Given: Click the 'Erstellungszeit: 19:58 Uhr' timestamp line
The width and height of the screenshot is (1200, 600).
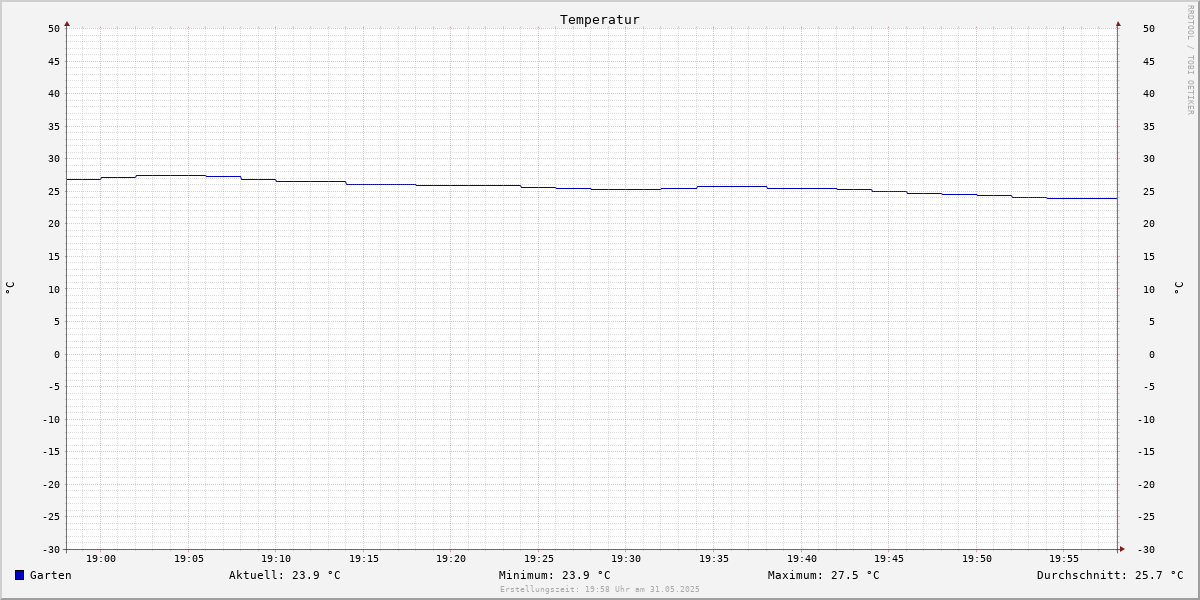Looking at the screenshot, I should click(600, 589).
